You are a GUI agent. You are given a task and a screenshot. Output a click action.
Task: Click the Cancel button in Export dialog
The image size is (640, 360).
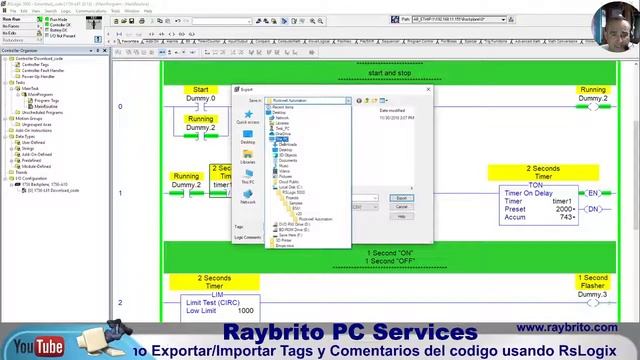(402, 207)
